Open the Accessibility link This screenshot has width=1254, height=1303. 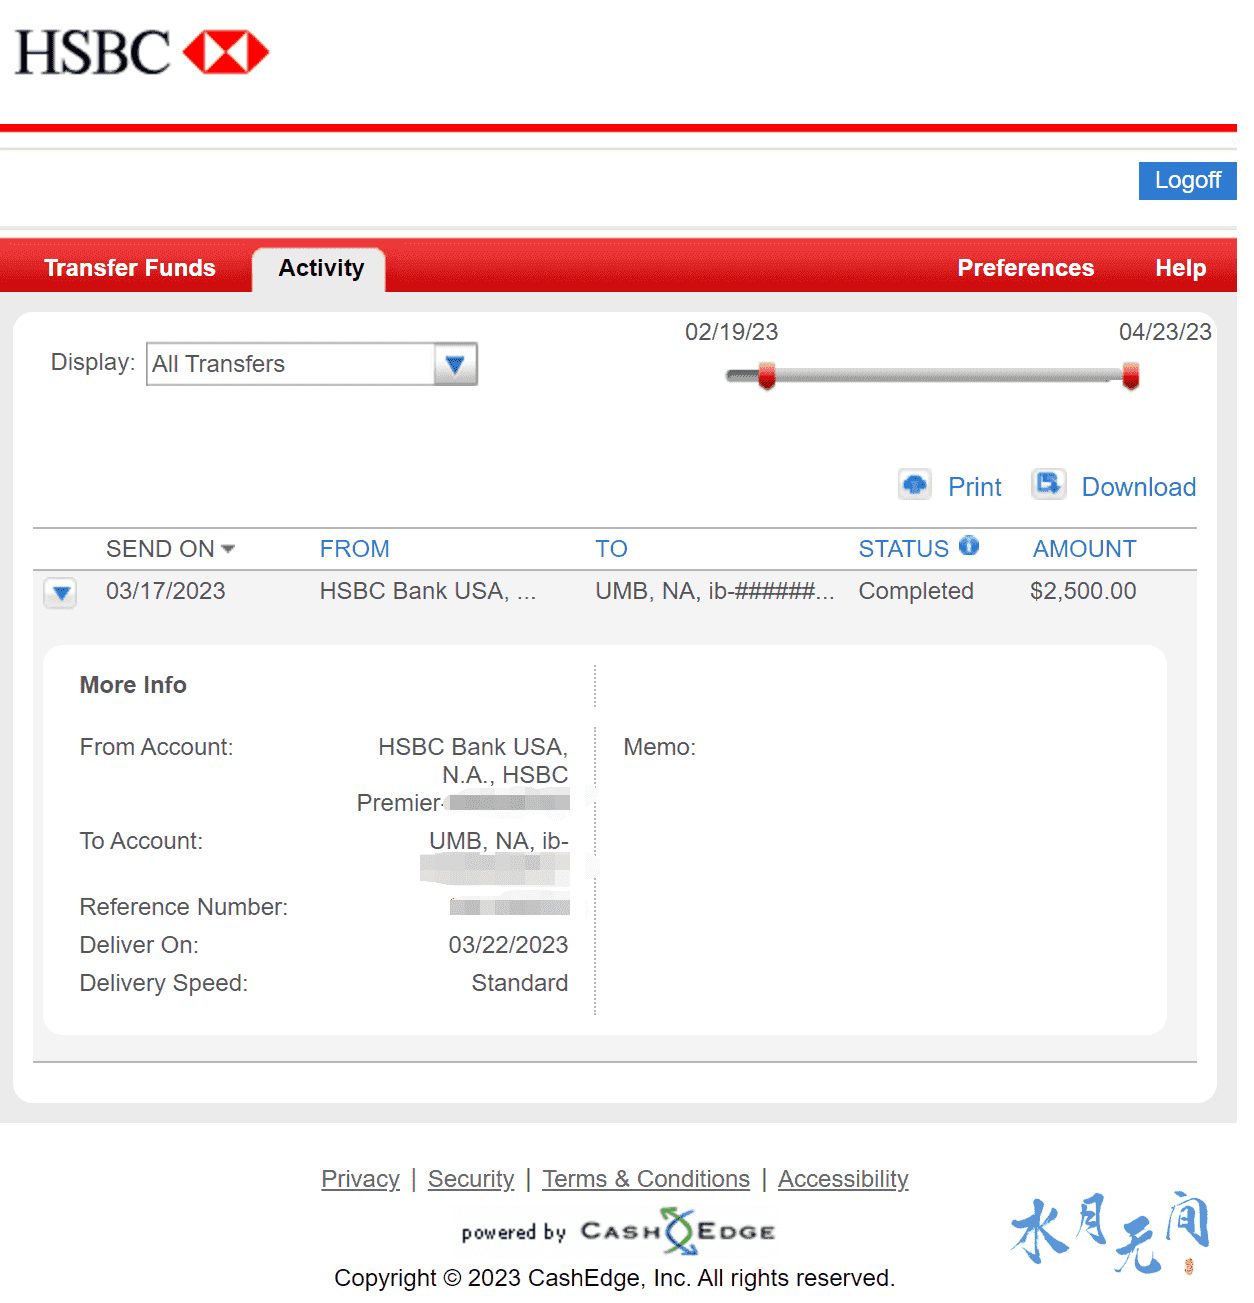pyautogui.click(x=843, y=1179)
